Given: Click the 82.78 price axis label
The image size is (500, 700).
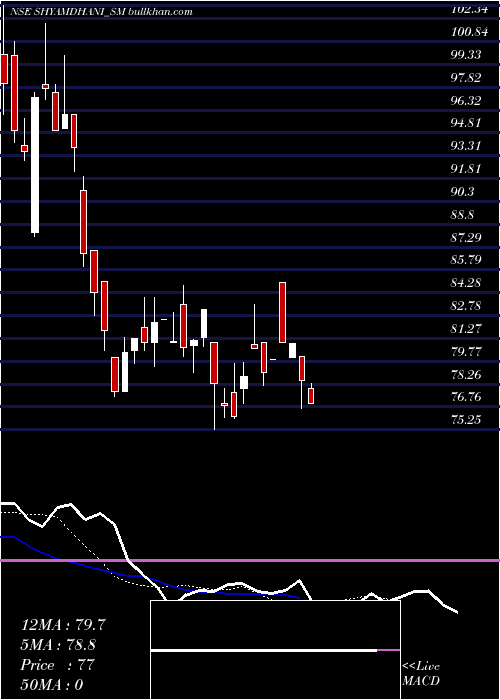Looking at the screenshot, I should (466, 306).
